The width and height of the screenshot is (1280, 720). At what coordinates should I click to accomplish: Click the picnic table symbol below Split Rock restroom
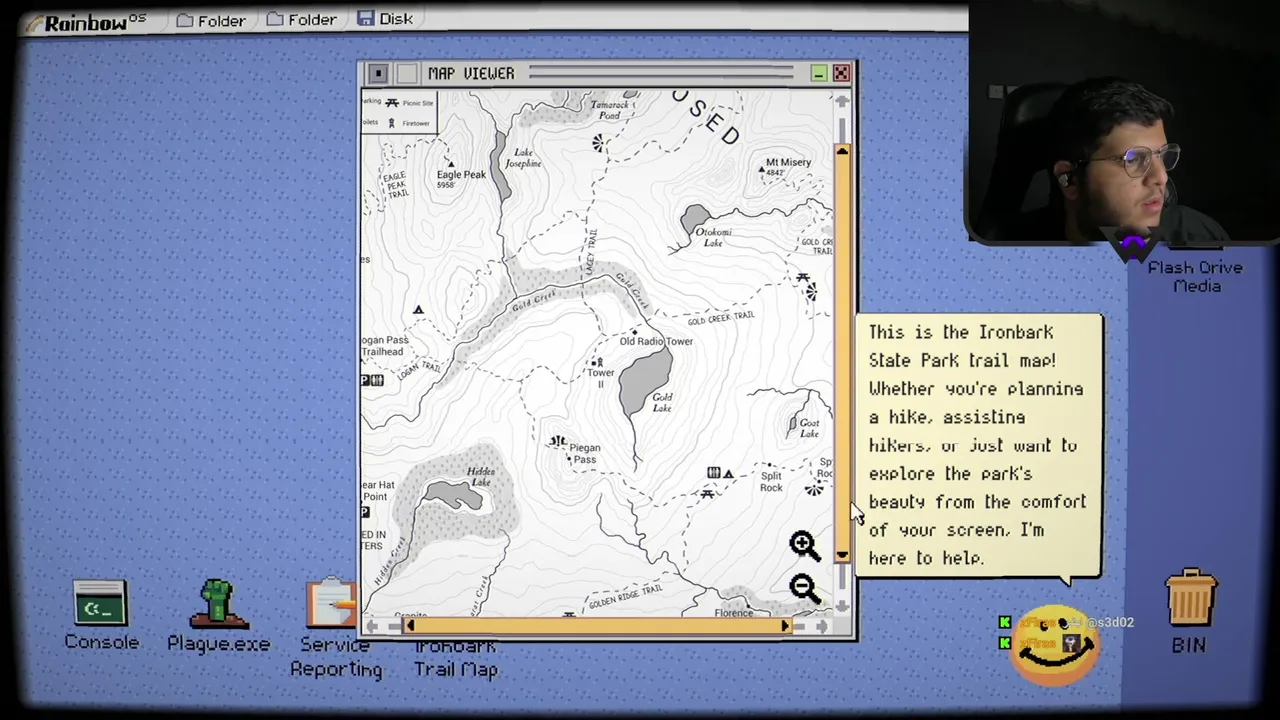click(x=707, y=493)
